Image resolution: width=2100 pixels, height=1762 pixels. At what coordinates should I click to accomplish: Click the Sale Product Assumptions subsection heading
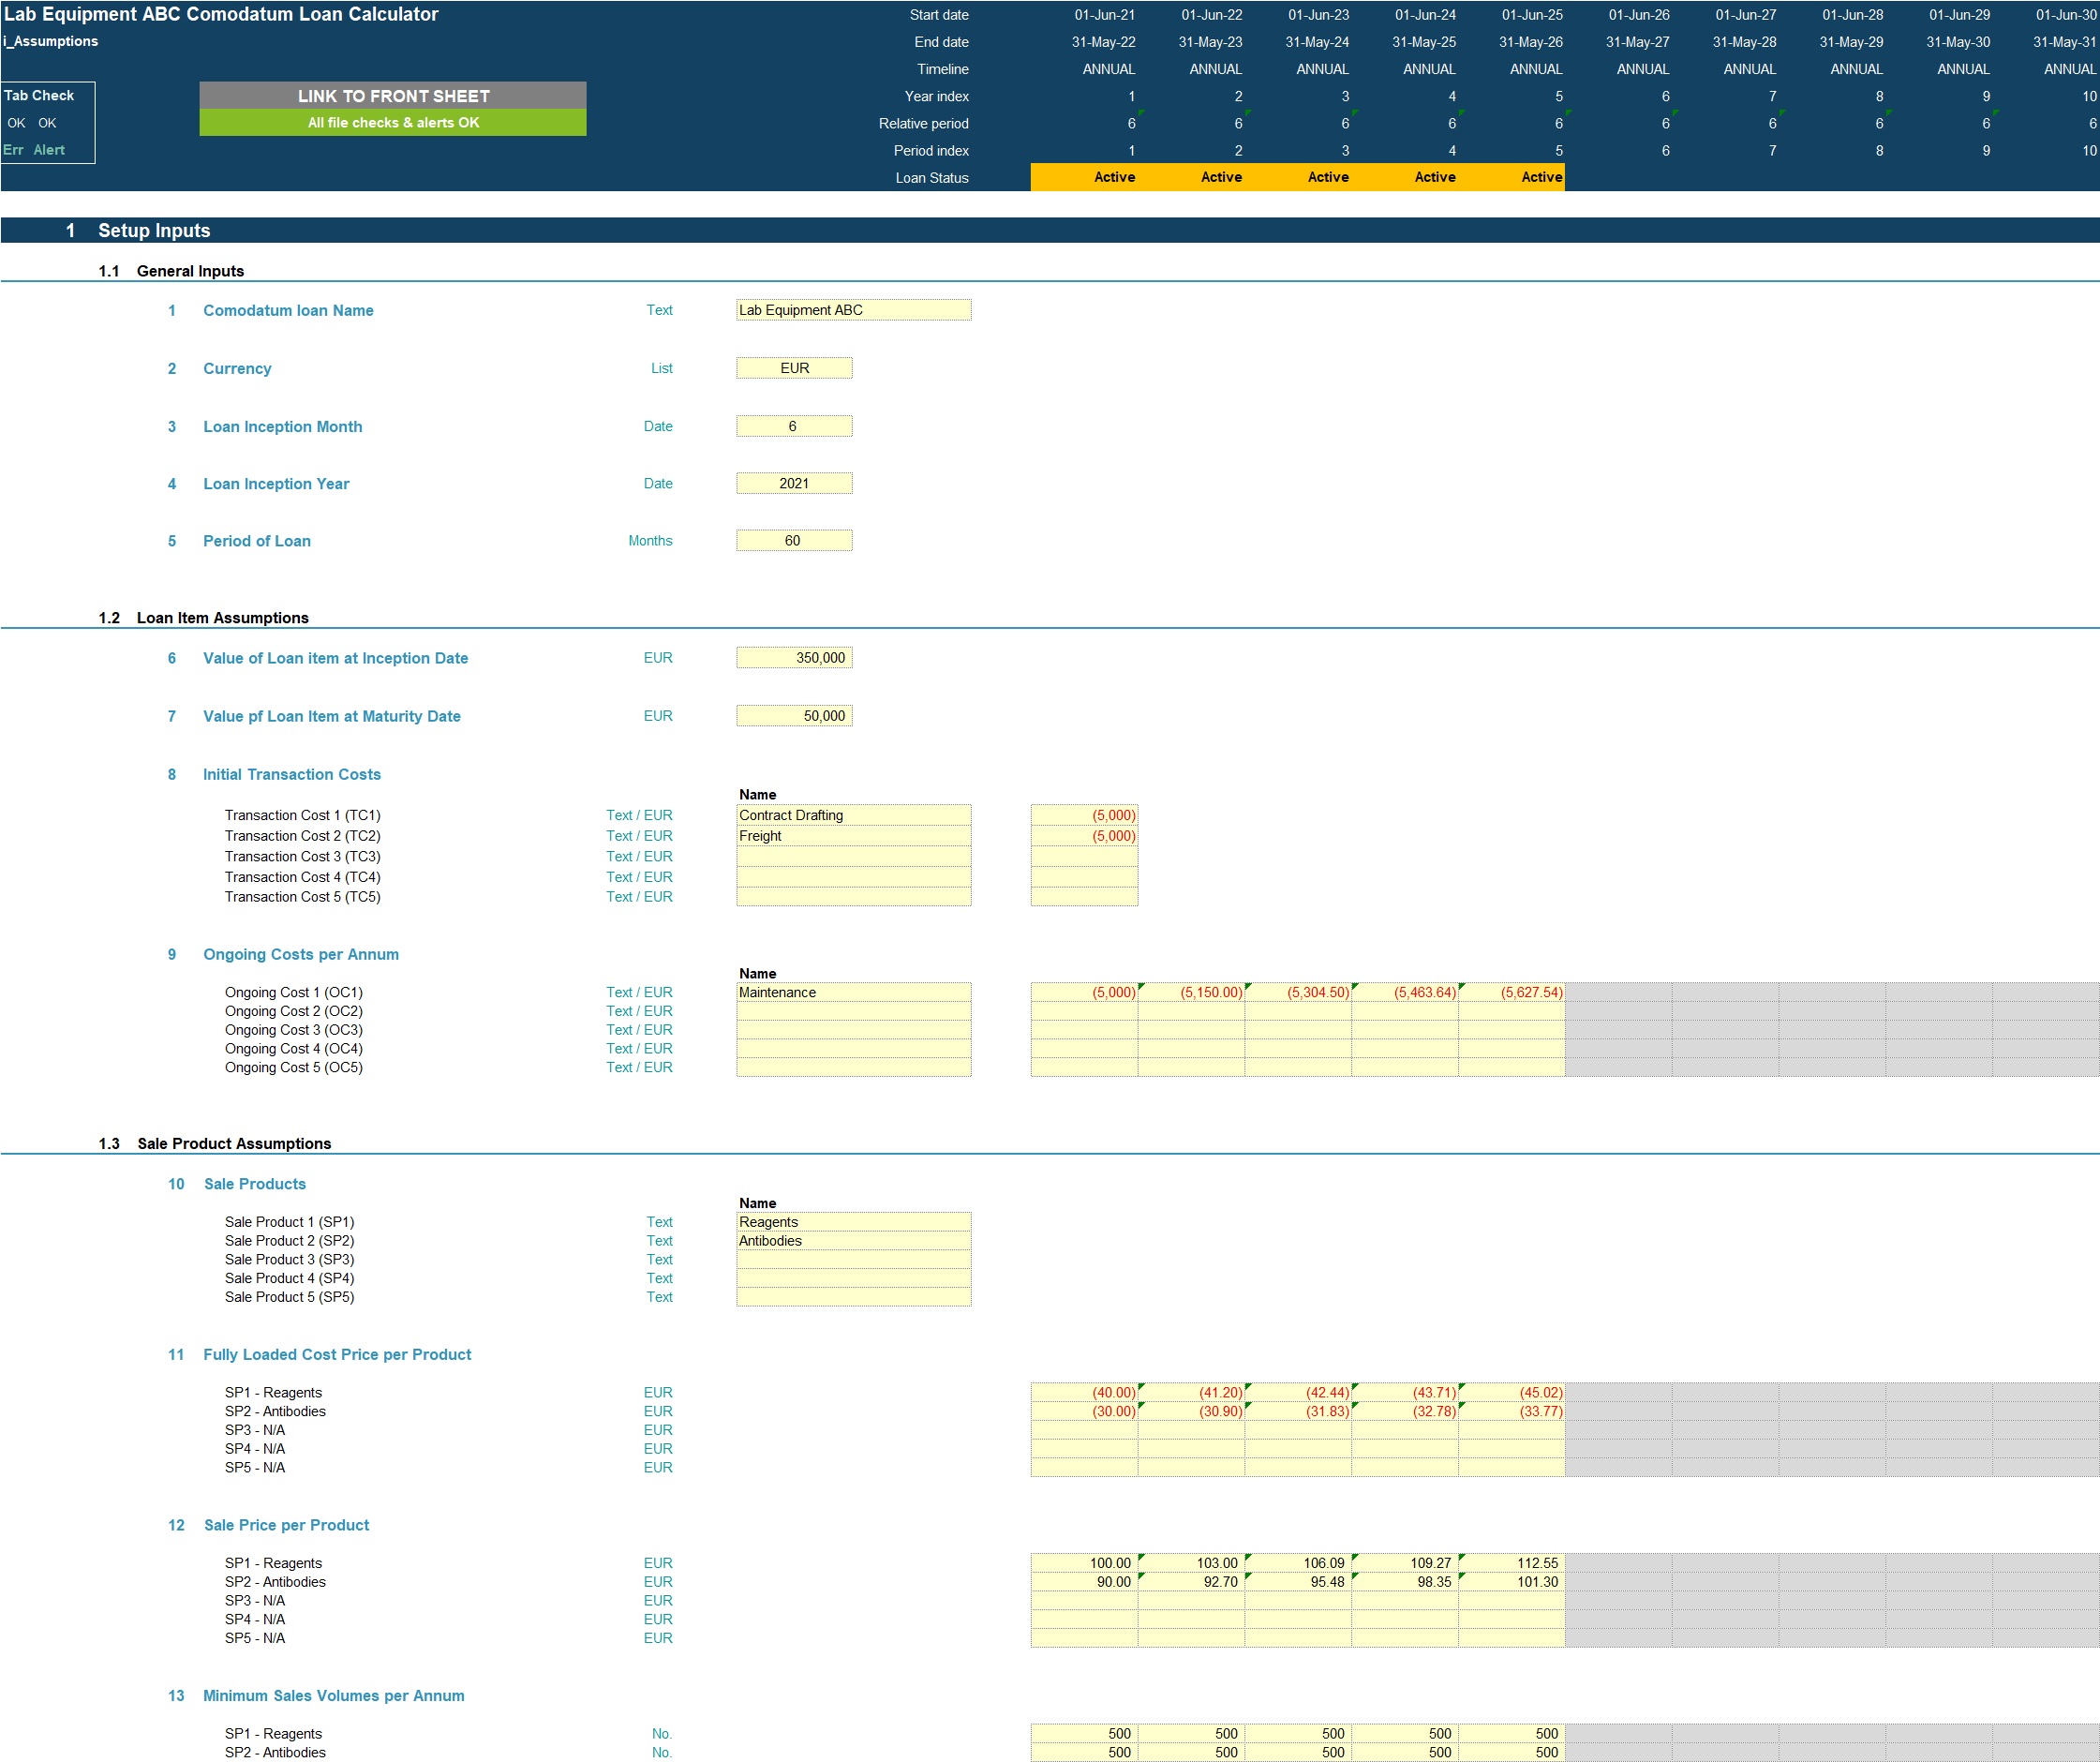(234, 1144)
